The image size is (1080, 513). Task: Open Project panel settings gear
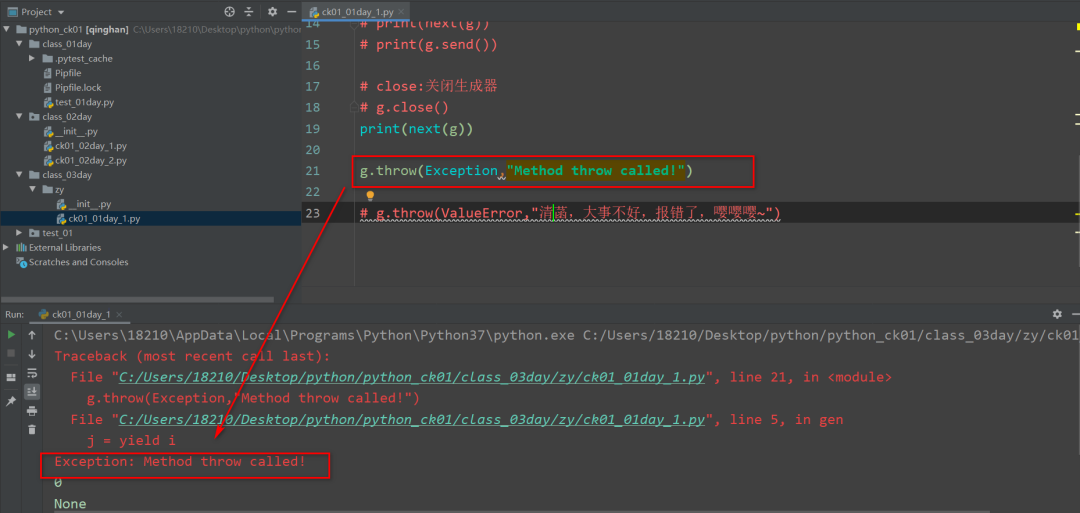coord(272,12)
